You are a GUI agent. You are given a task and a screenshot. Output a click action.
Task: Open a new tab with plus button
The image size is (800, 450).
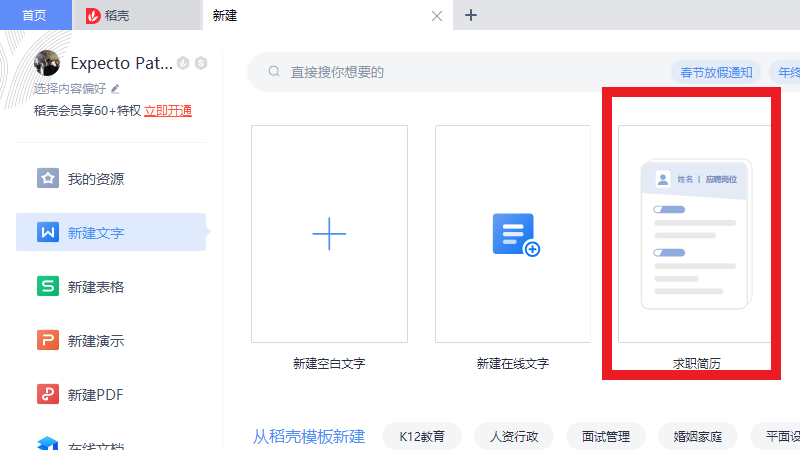point(471,15)
